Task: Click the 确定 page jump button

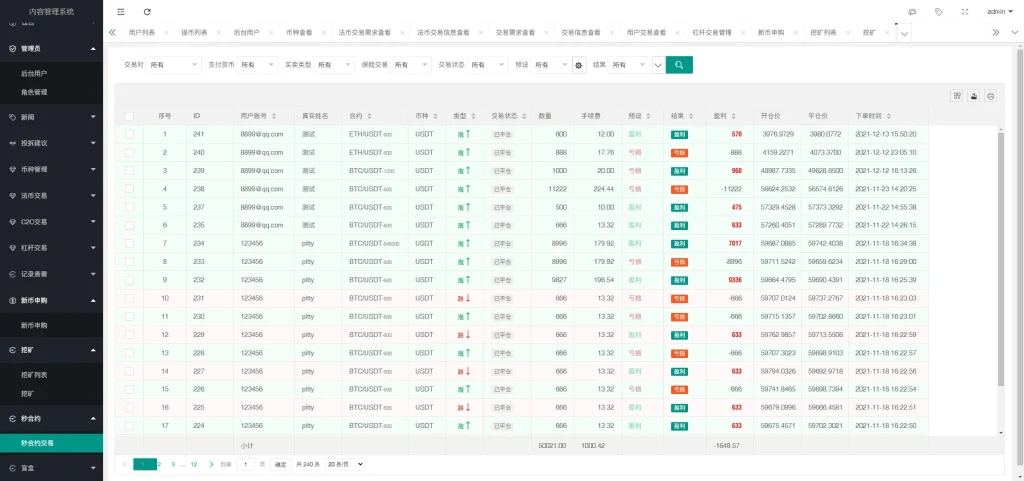Action: click(x=280, y=464)
